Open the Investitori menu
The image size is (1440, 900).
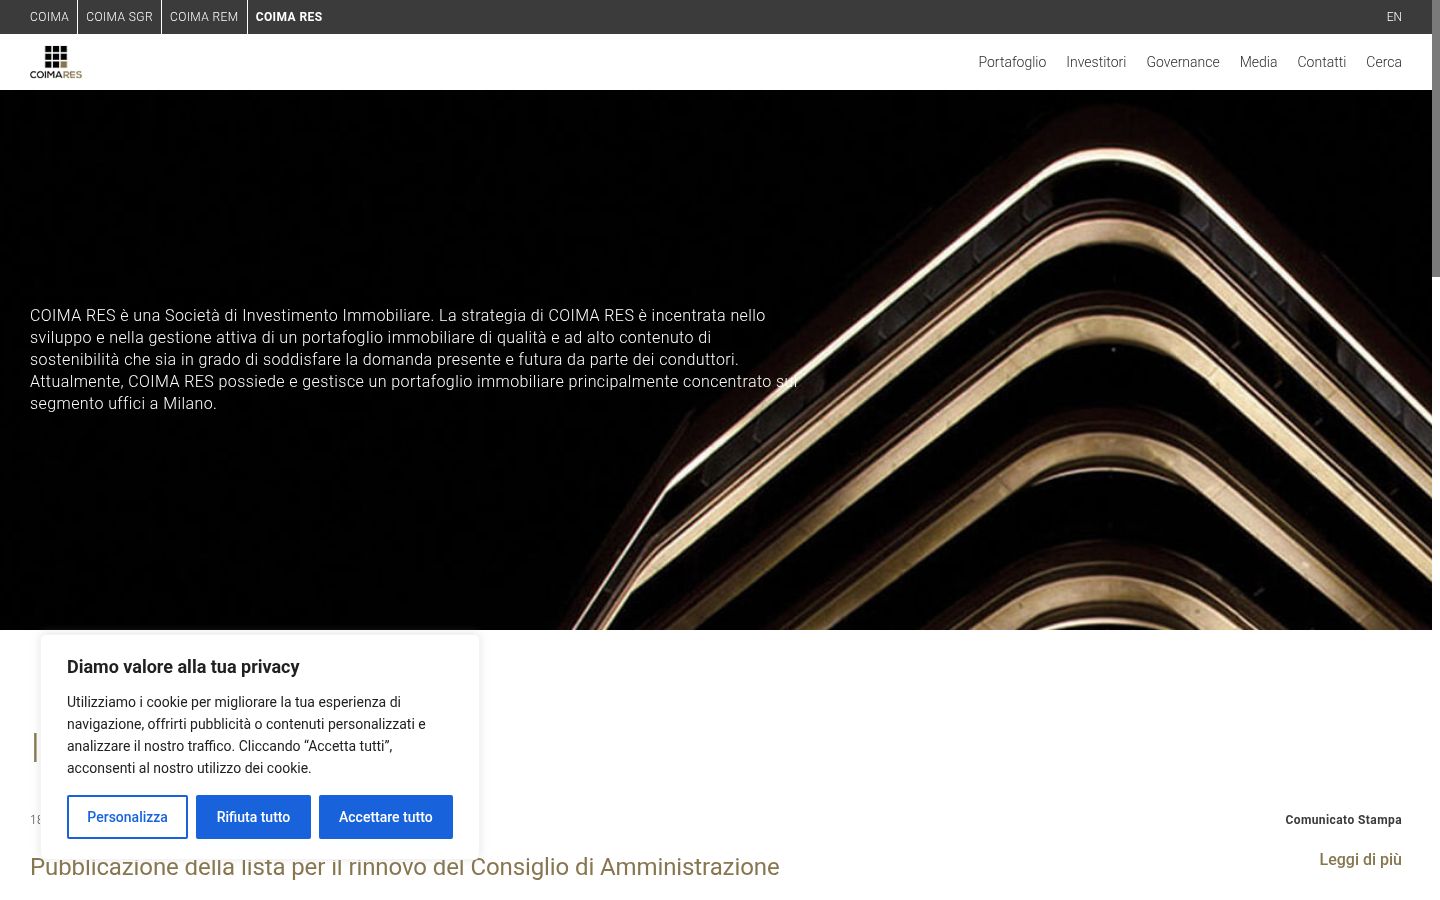(x=1096, y=62)
